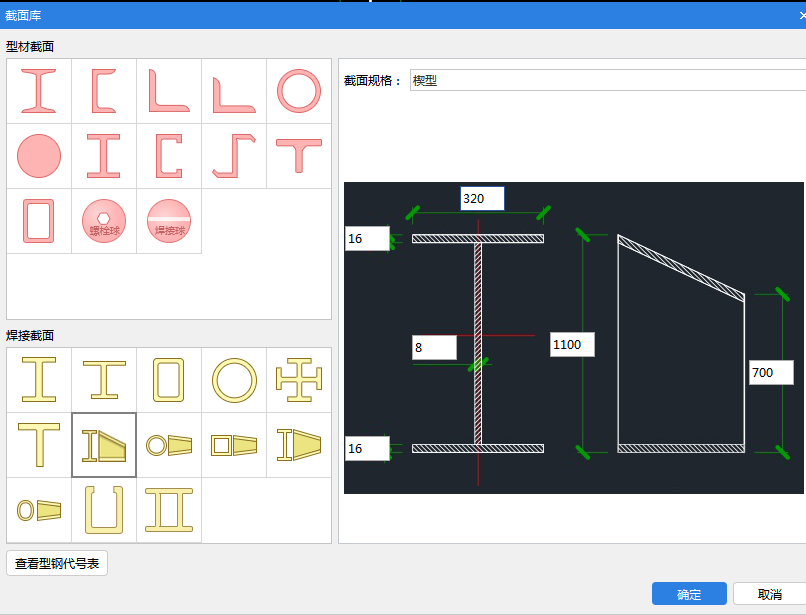Pick the H-shaped steel profile section
This screenshot has width=806, height=615.
(x=104, y=156)
